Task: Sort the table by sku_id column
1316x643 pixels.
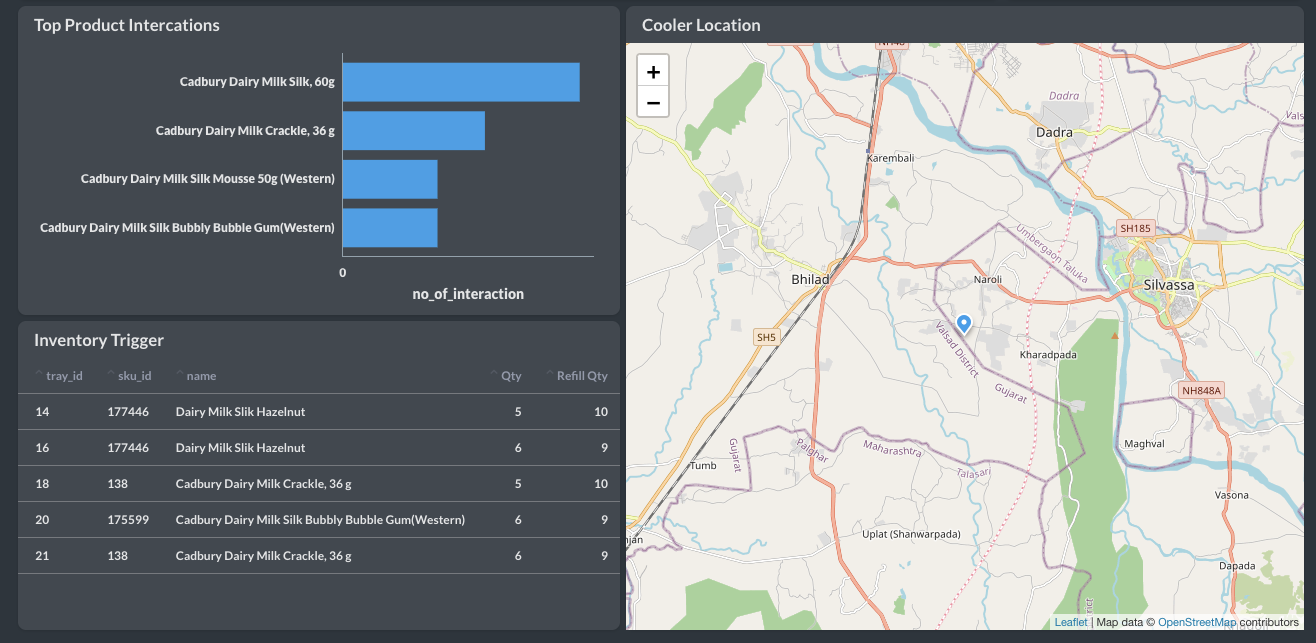Action: pos(134,376)
